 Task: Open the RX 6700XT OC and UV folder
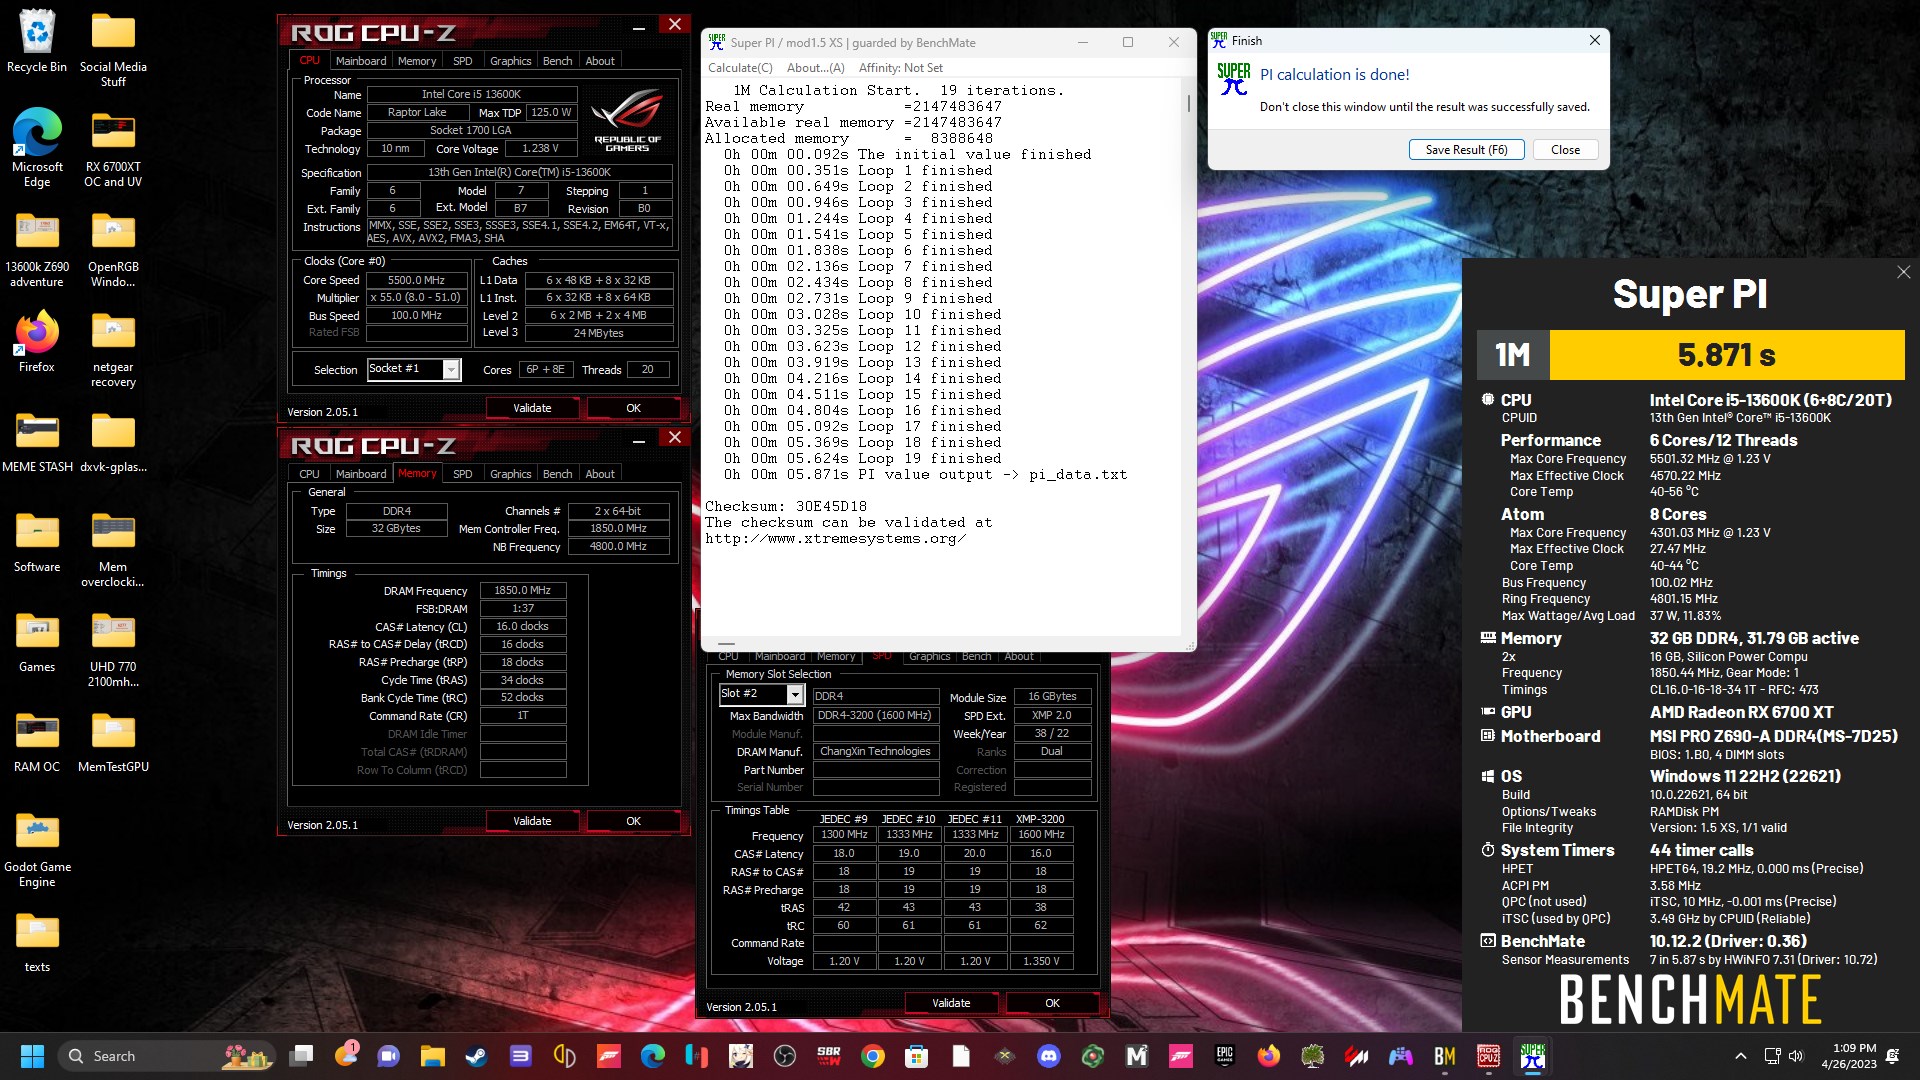pyautogui.click(x=113, y=148)
